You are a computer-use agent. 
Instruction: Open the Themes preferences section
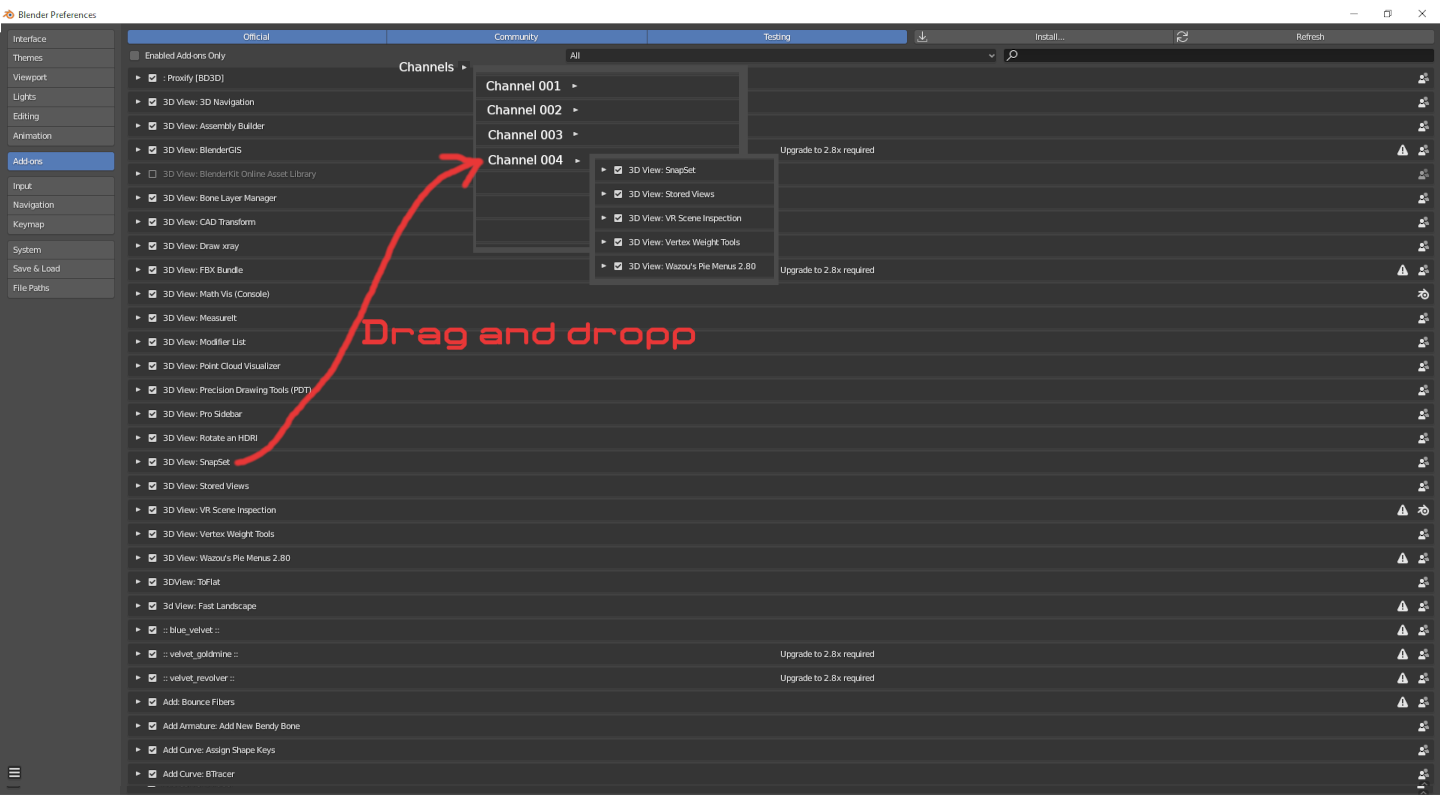60,58
